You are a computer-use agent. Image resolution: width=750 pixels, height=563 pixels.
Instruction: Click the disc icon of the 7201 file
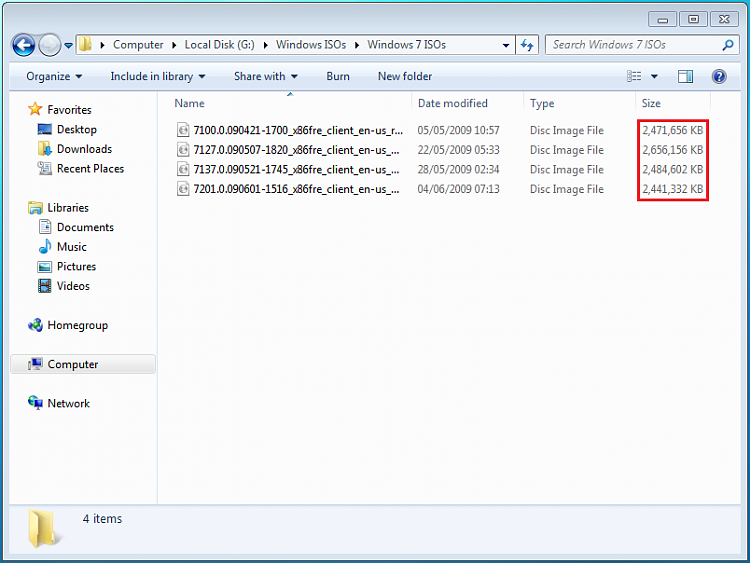click(183, 188)
